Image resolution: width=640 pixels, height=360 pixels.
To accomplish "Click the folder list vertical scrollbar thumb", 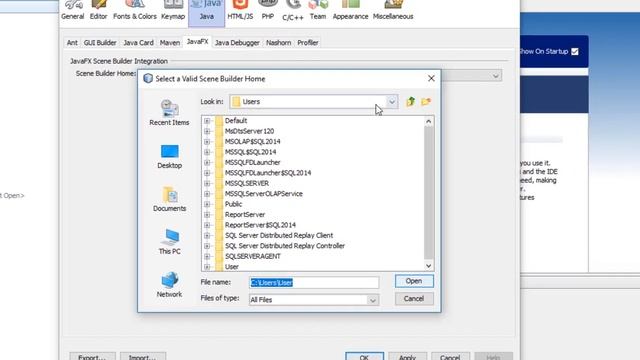I will point(429,192).
